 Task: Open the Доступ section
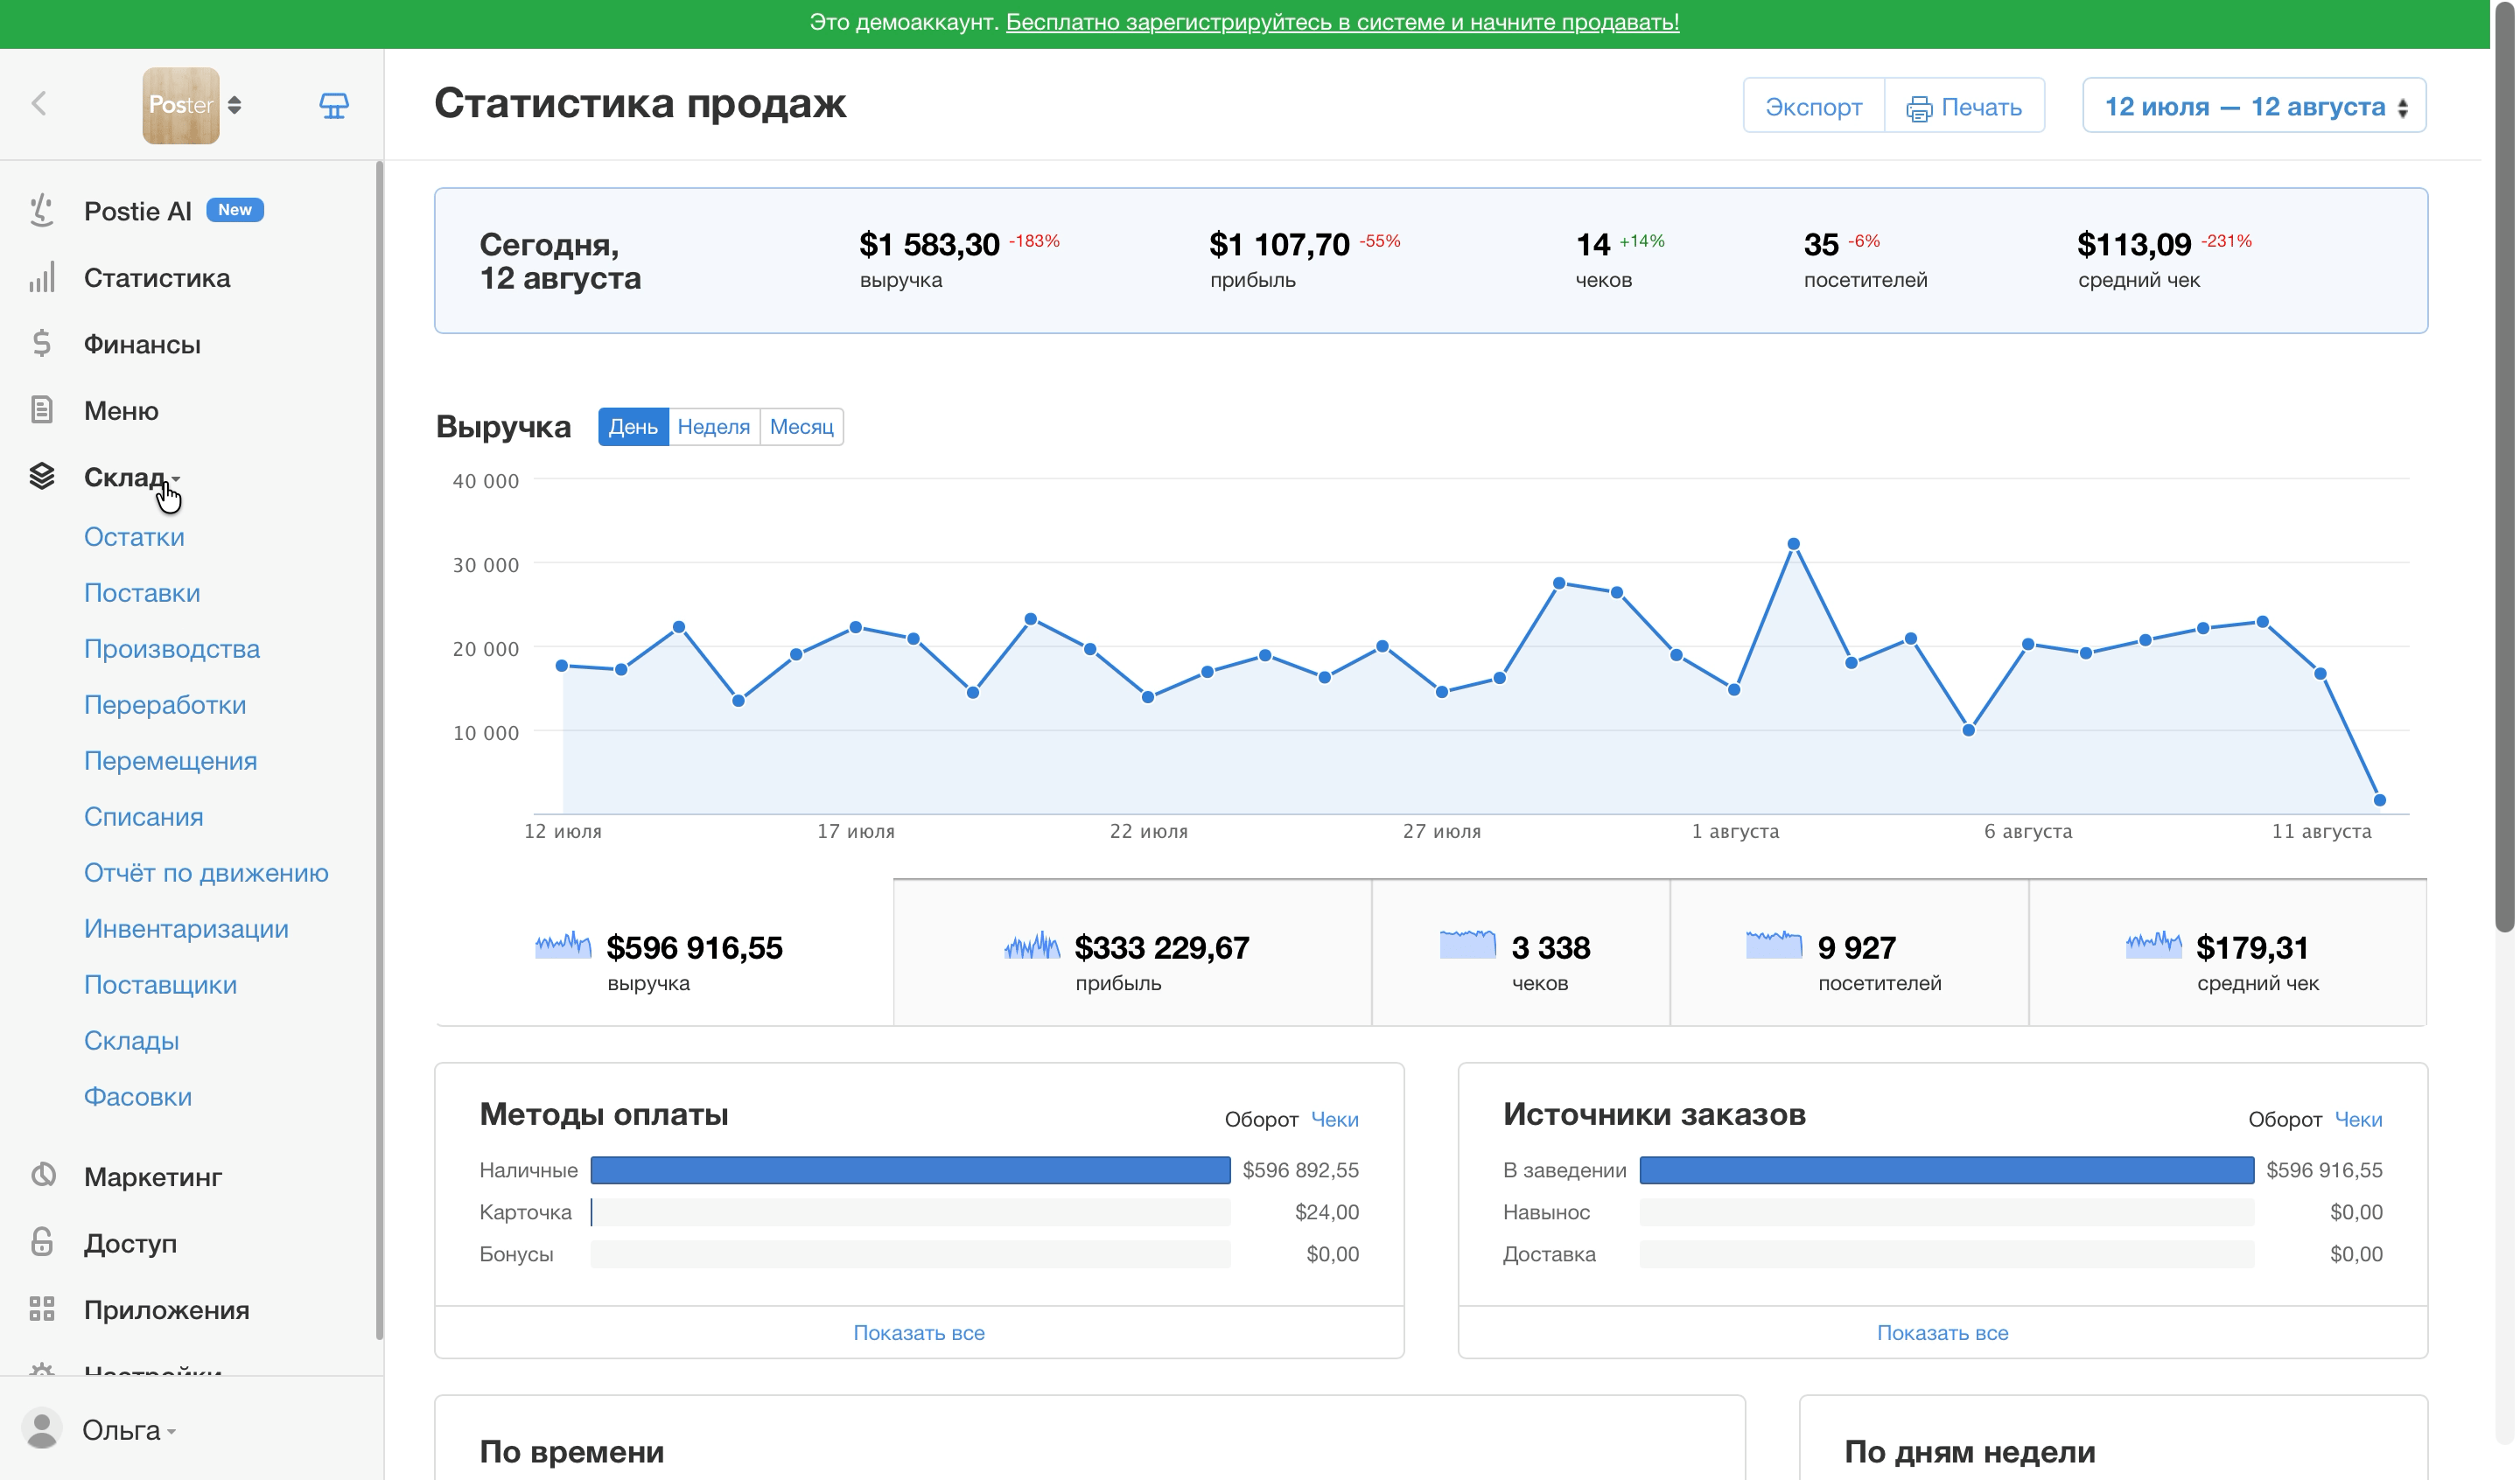coord(131,1243)
